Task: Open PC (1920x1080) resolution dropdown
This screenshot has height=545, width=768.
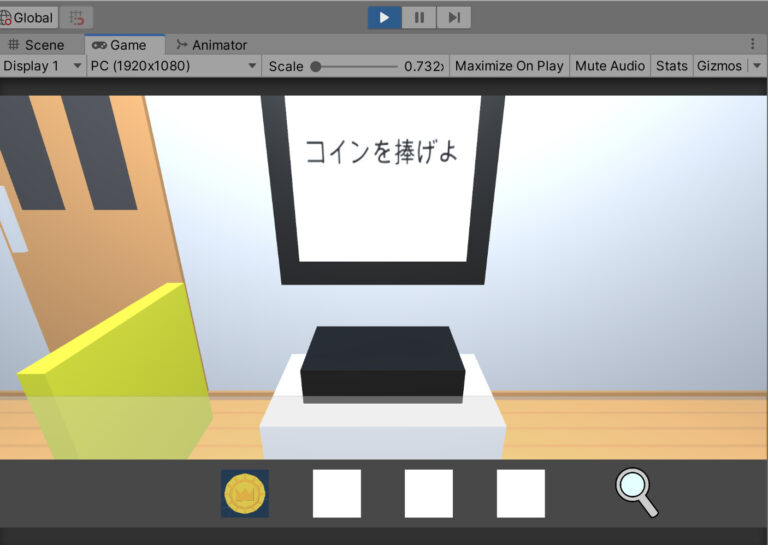Action: (173, 66)
